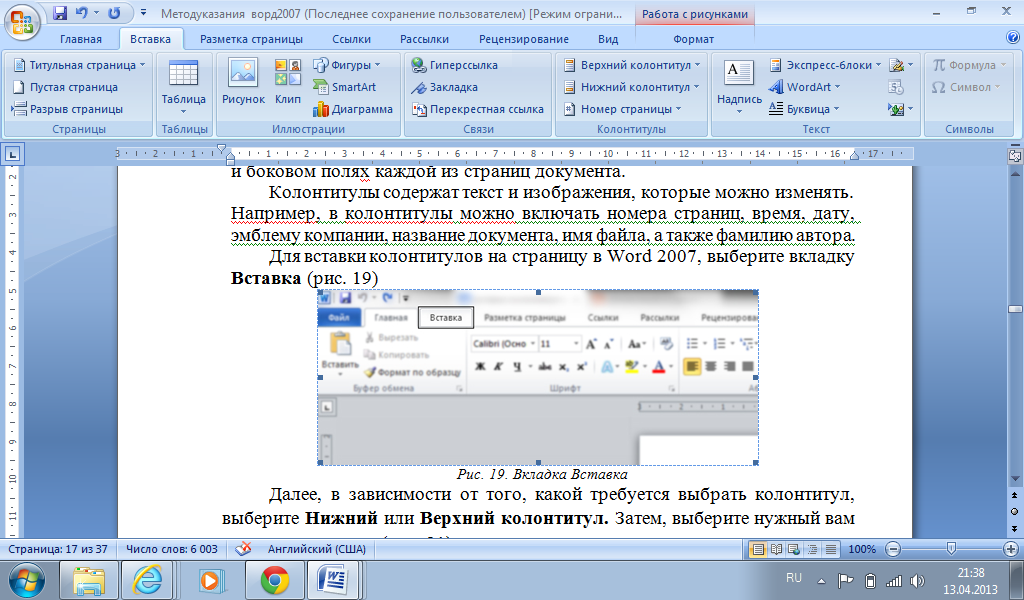This screenshot has width=1024, height=600.
Task: Open Word Help question mark
Action: point(1014,38)
